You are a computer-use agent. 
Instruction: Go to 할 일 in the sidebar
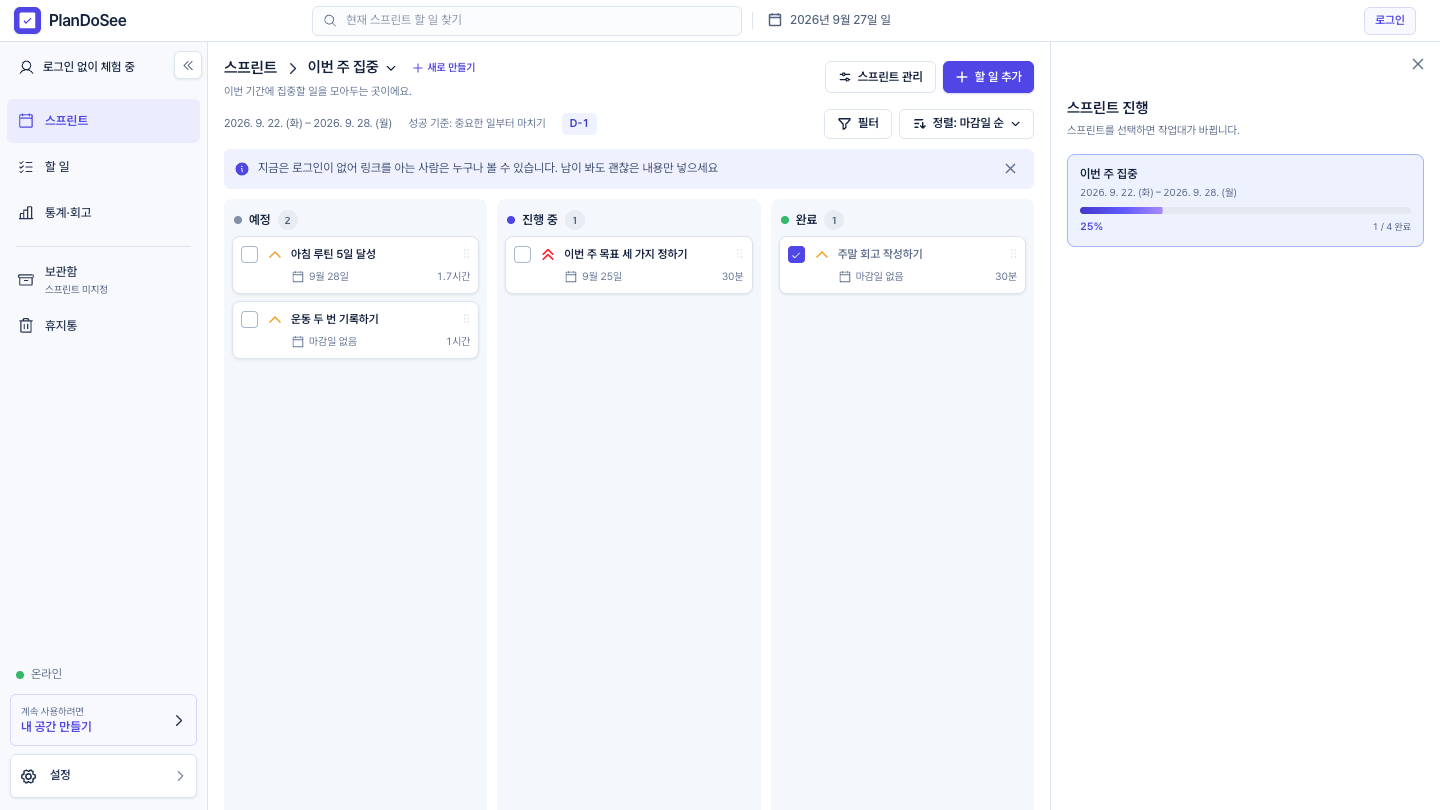[103, 166]
